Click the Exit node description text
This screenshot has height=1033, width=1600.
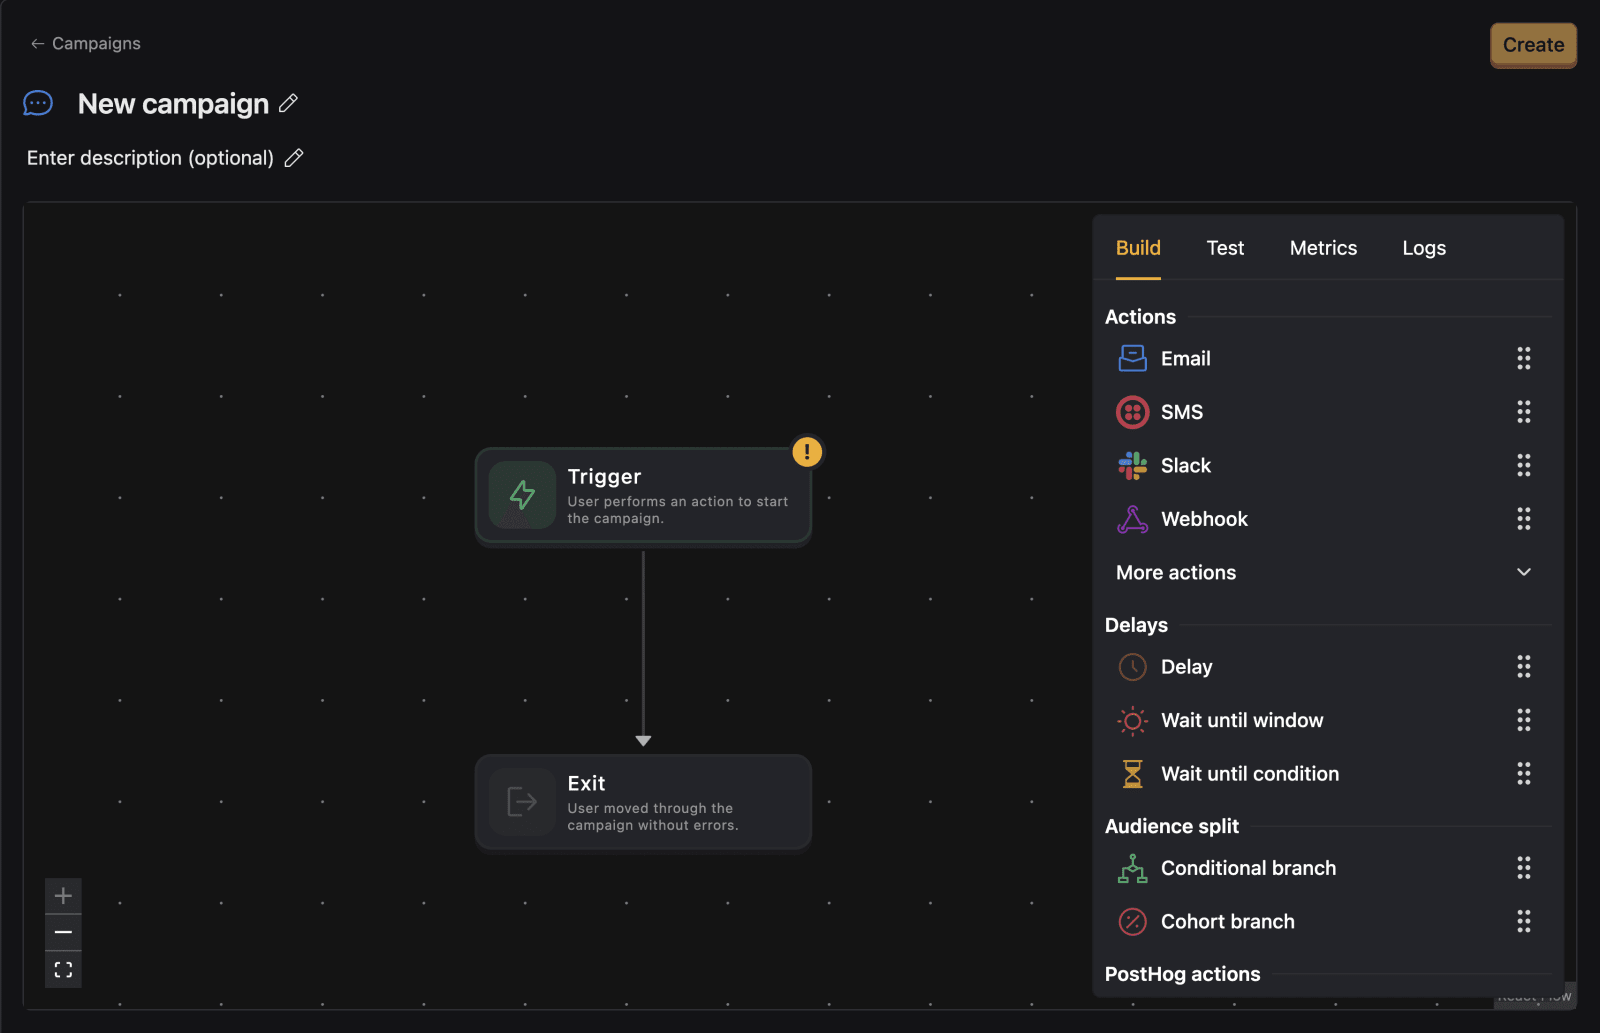coord(652,817)
